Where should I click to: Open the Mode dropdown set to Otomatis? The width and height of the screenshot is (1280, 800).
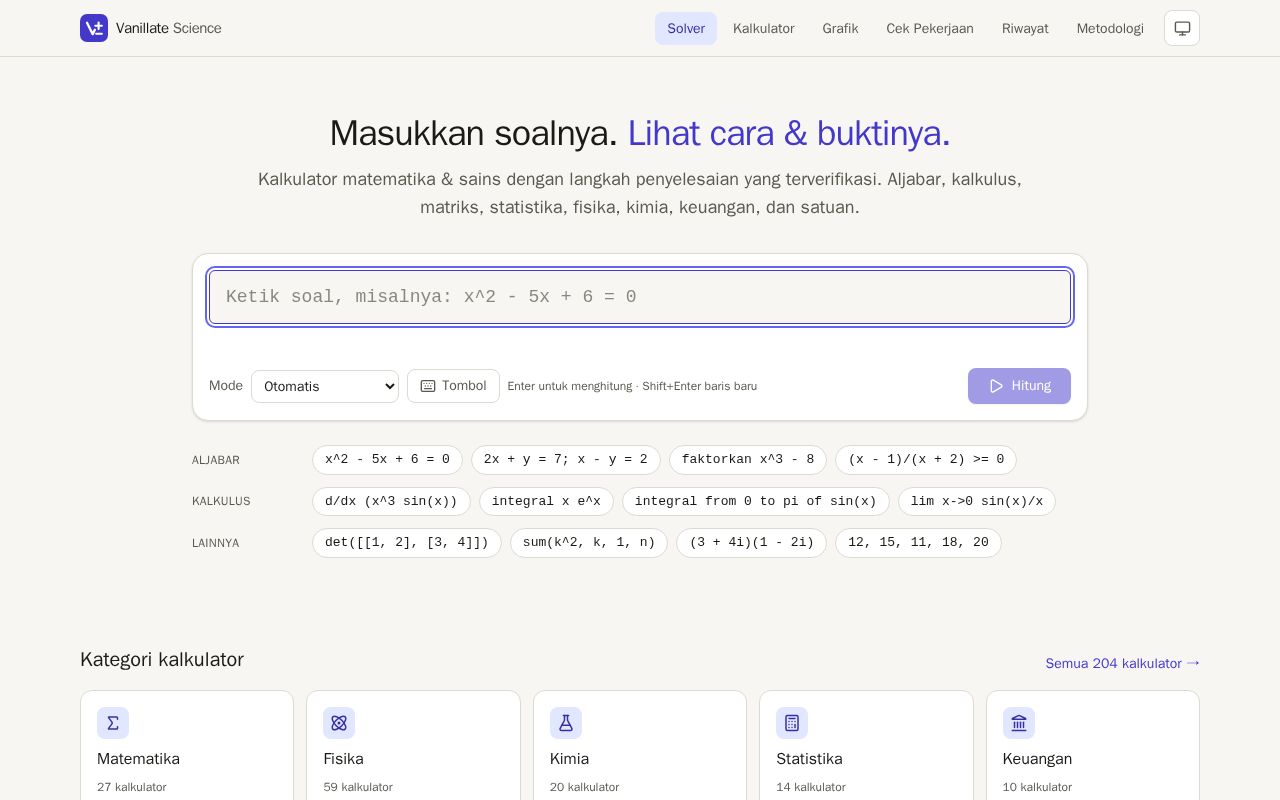[x=325, y=386]
